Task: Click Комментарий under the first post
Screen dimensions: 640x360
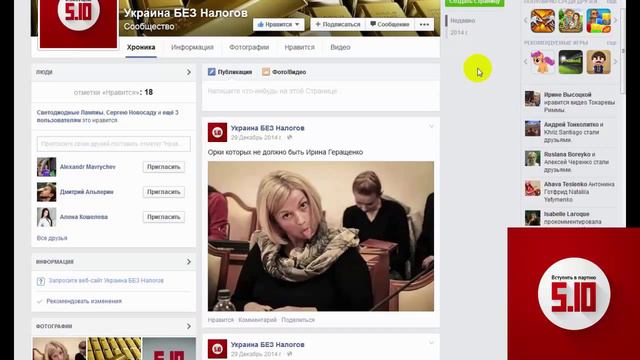Action: (x=258, y=320)
